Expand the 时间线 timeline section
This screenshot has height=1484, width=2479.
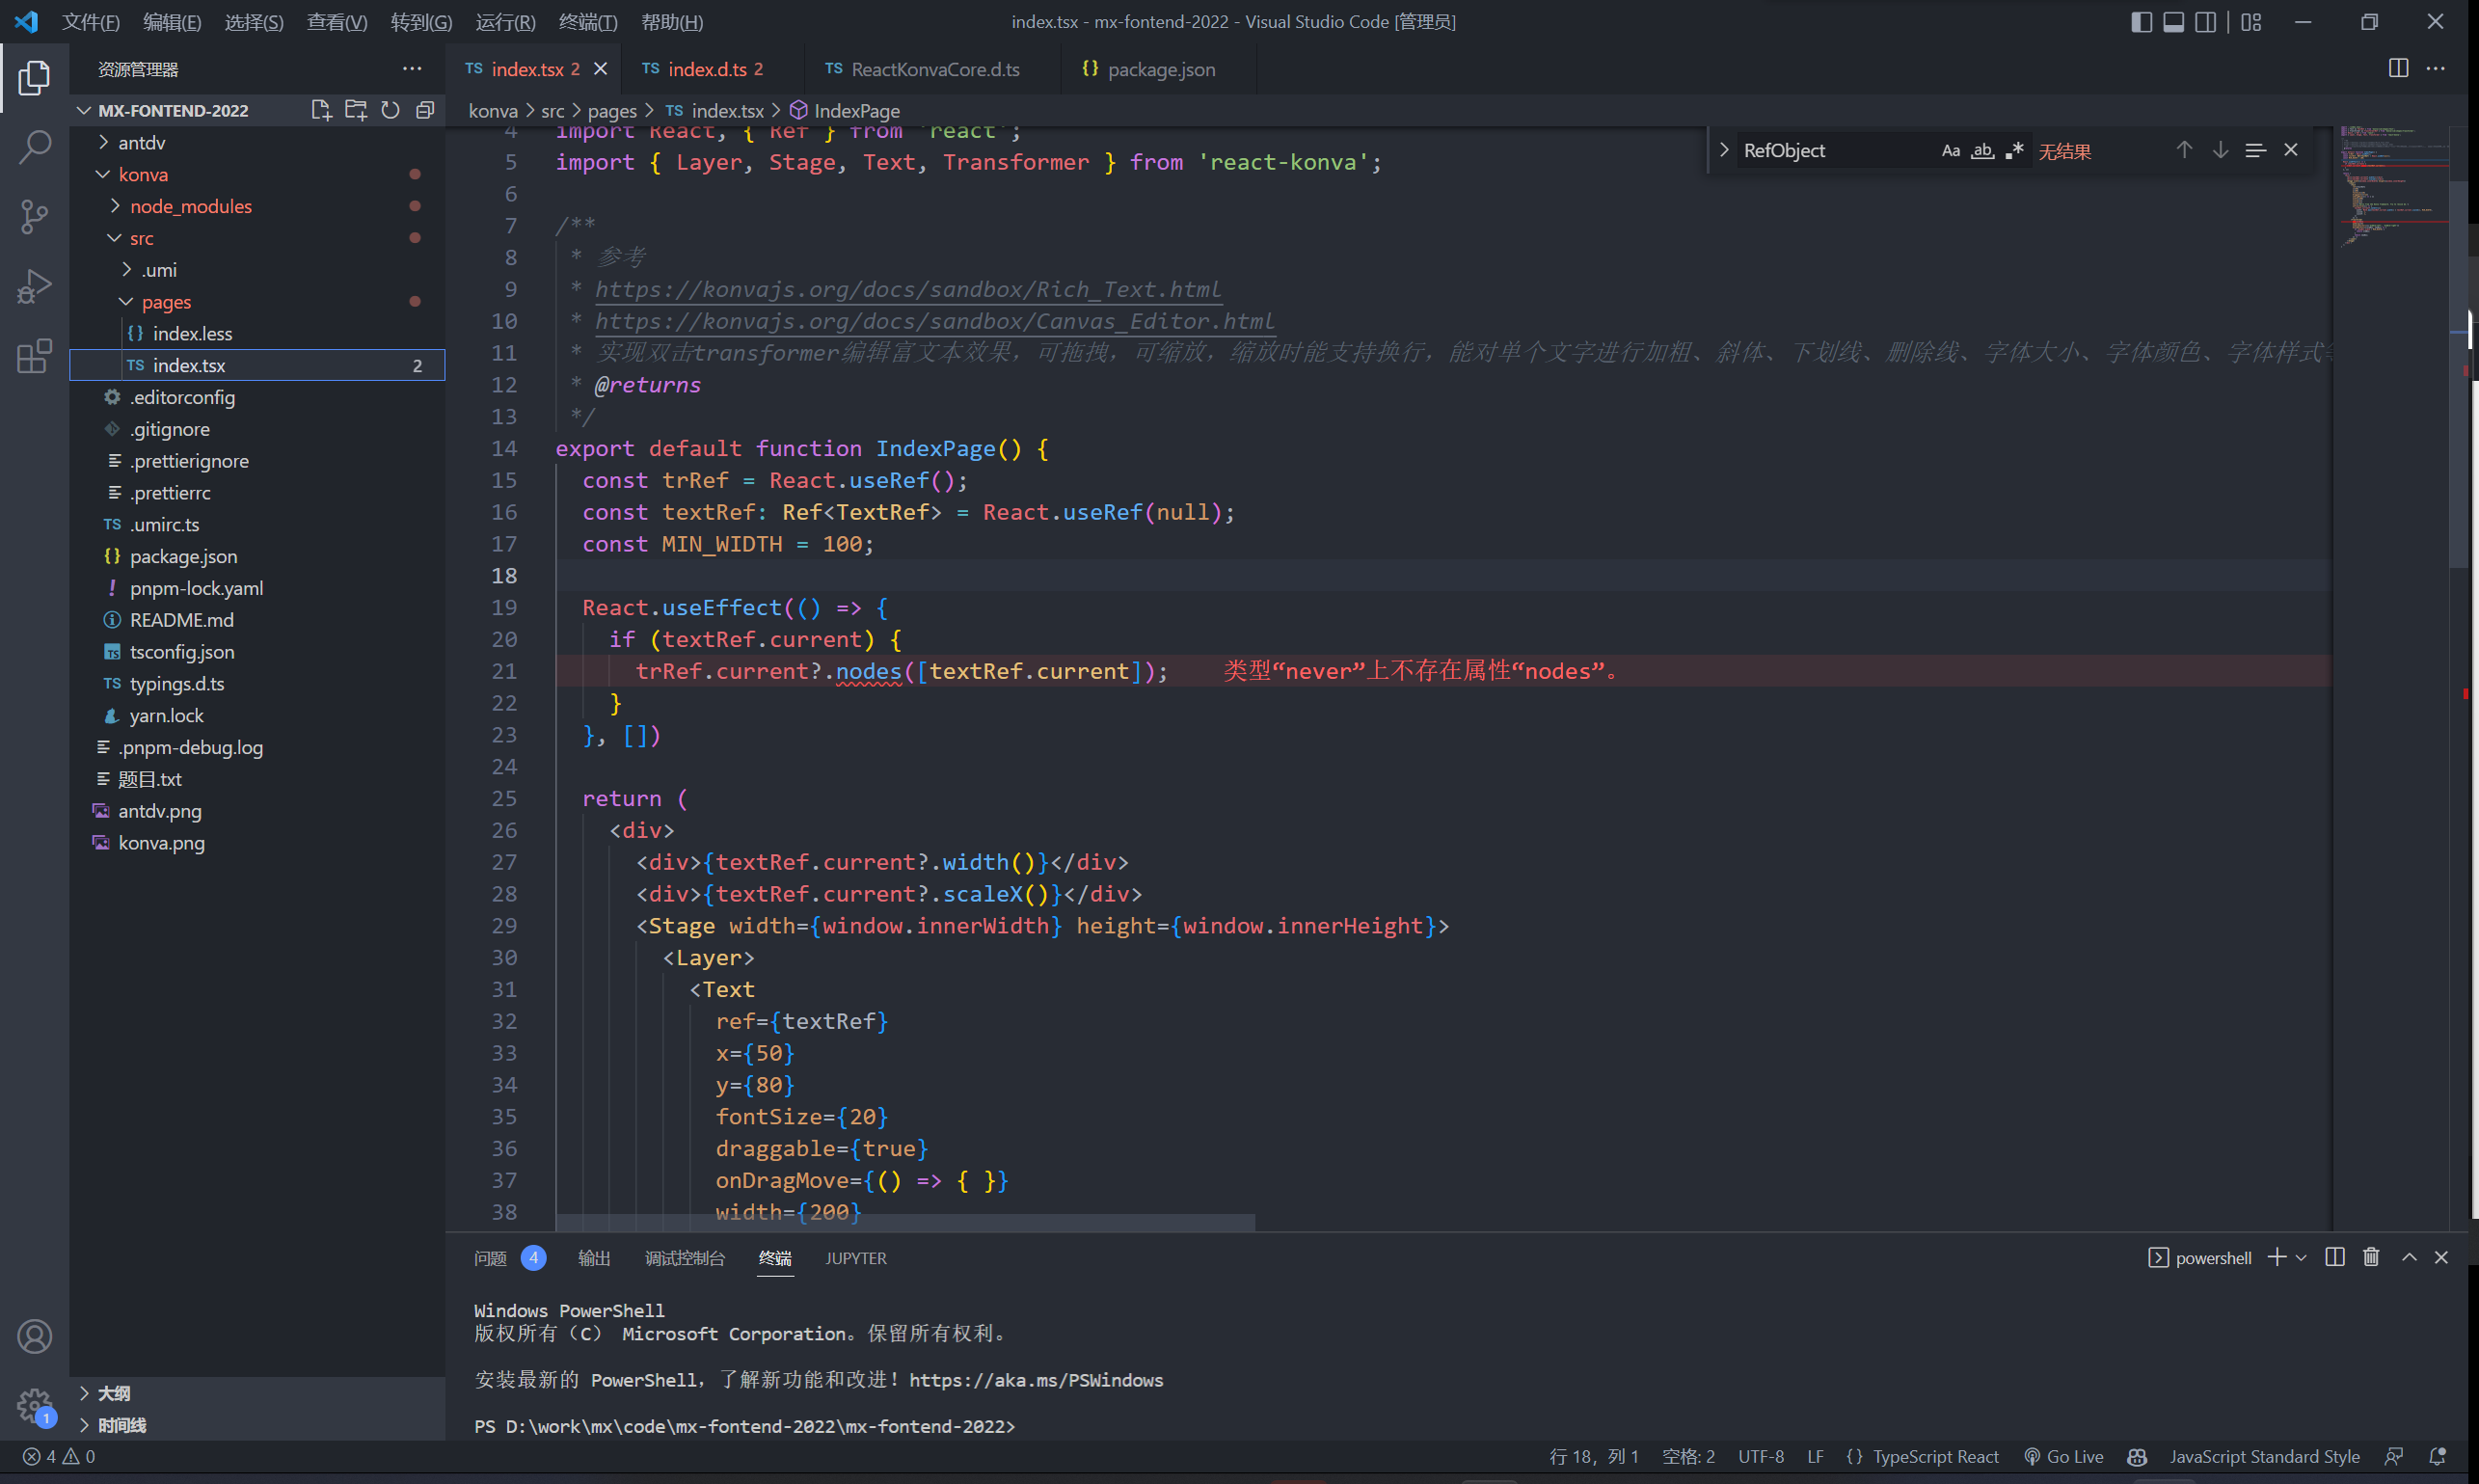84,1424
